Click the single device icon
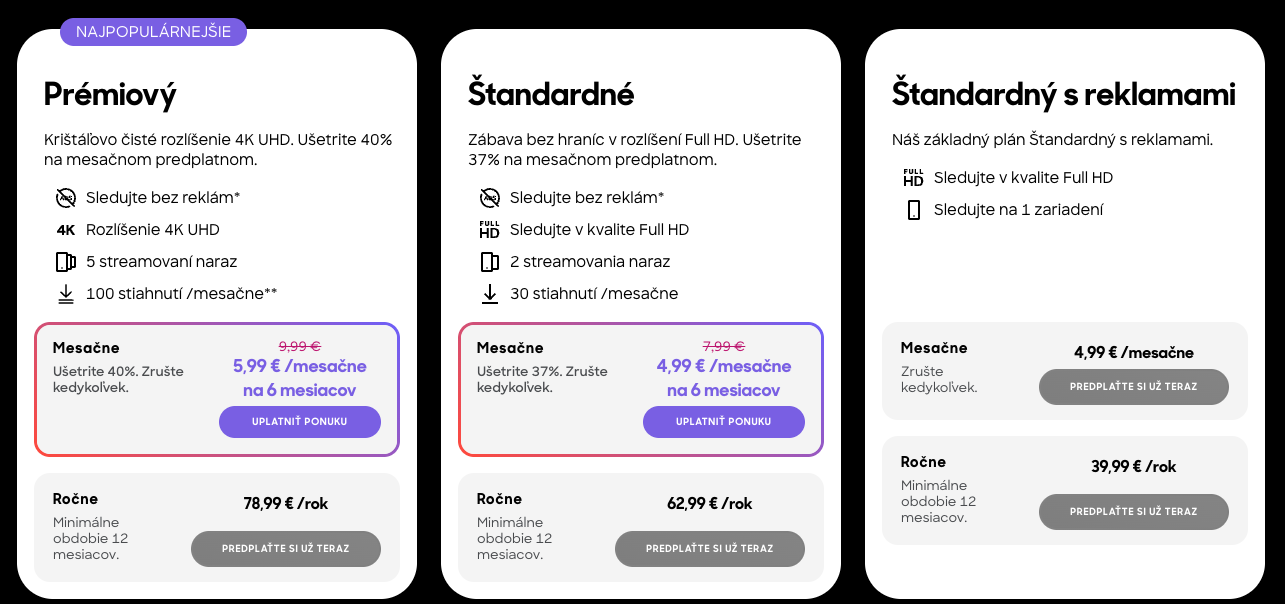 pos(913,210)
